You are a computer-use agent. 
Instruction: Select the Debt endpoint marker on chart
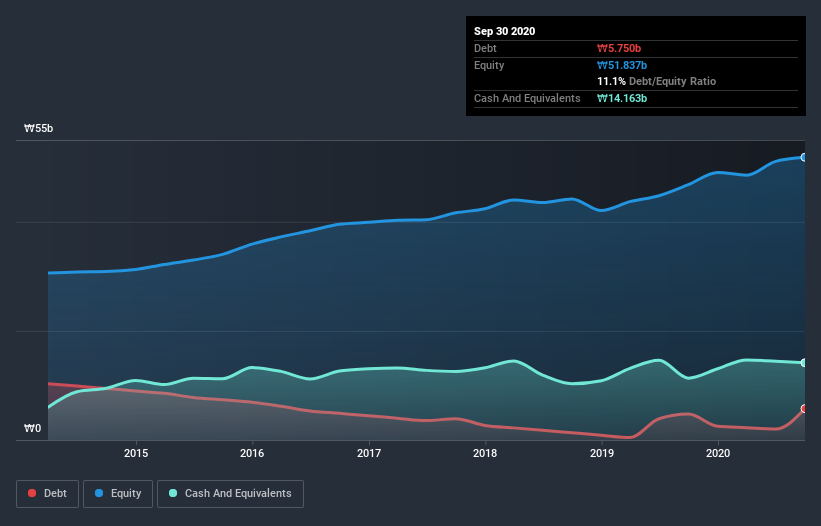[x=804, y=409]
